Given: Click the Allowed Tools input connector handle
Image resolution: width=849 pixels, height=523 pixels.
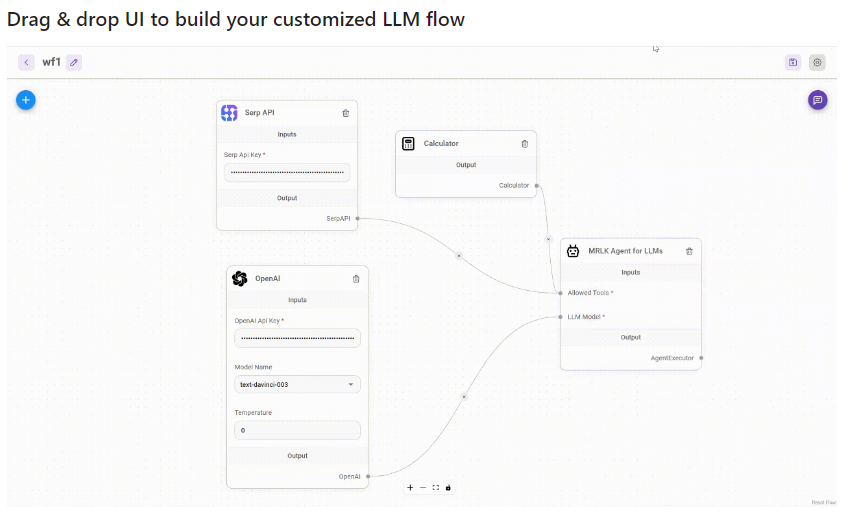Looking at the screenshot, I should (560, 293).
